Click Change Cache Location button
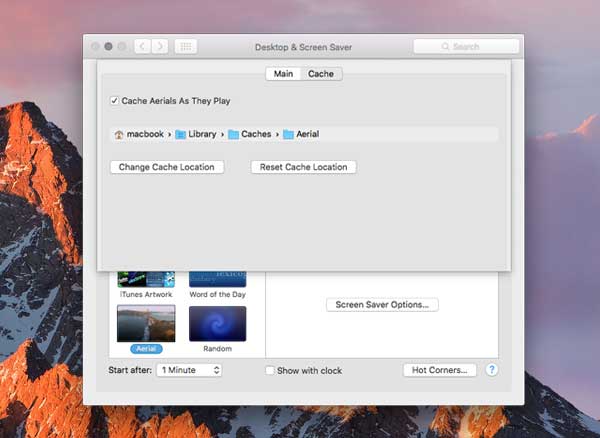The width and height of the screenshot is (600, 438). pos(167,167)
